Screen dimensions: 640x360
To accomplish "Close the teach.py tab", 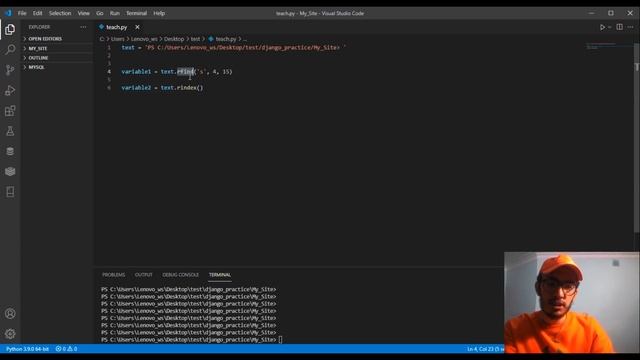I will pyautogui.click(x=137, y=27).
